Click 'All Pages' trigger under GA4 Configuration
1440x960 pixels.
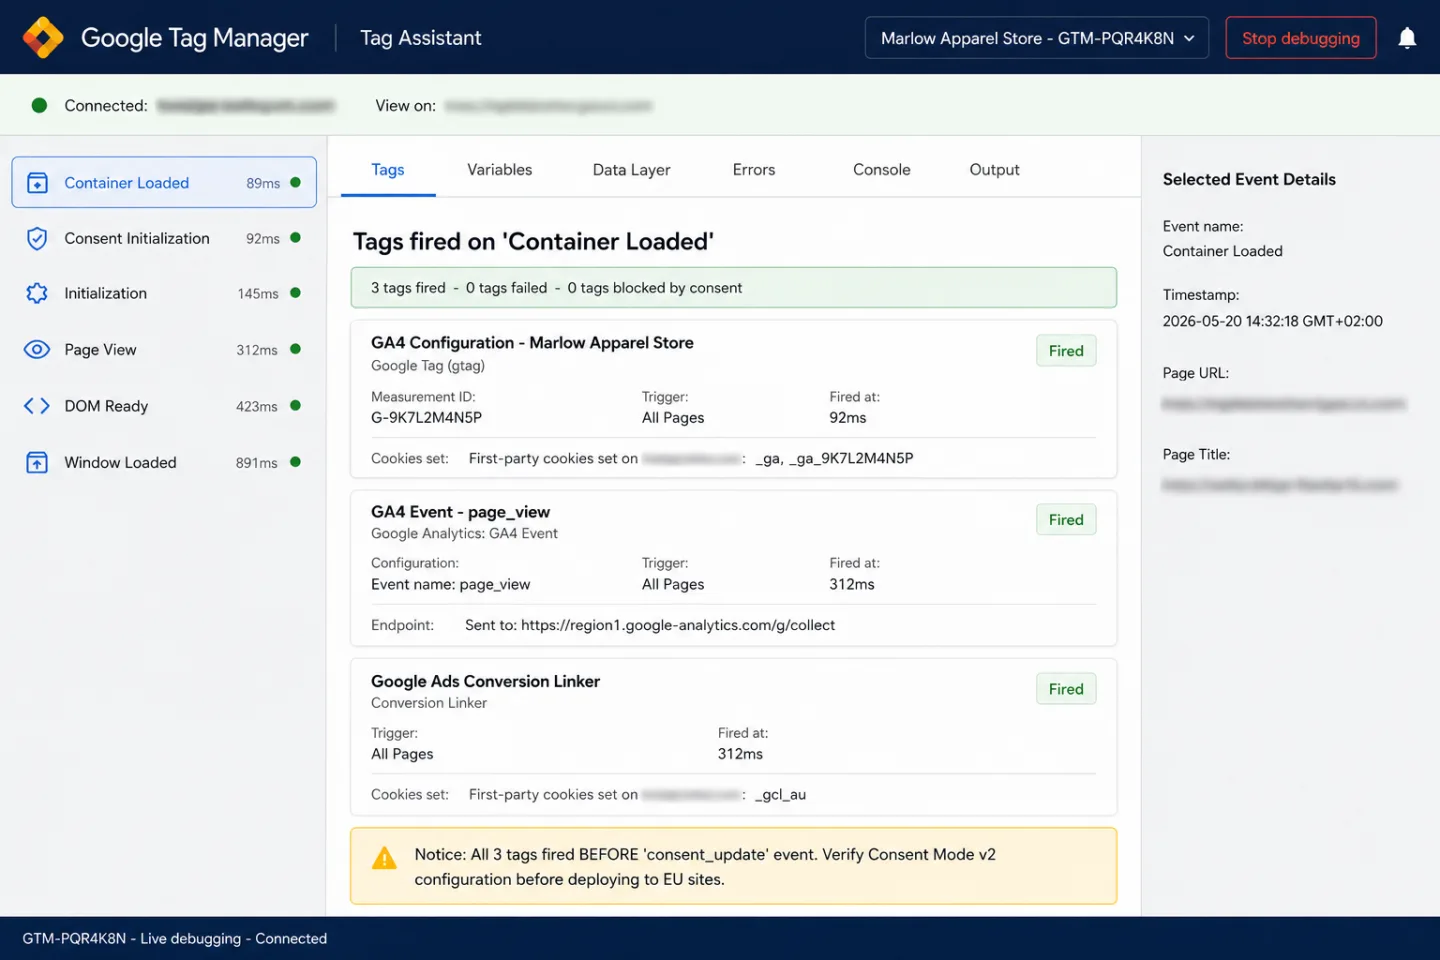pos(673,418)
